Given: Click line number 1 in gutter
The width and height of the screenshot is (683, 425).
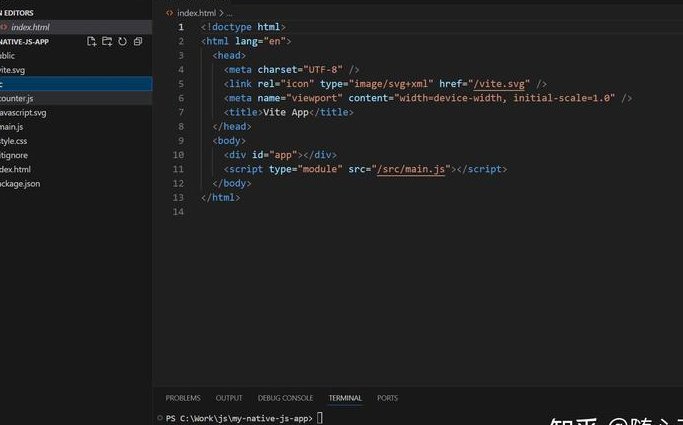Looking at the screenshot, I should 181,27.
